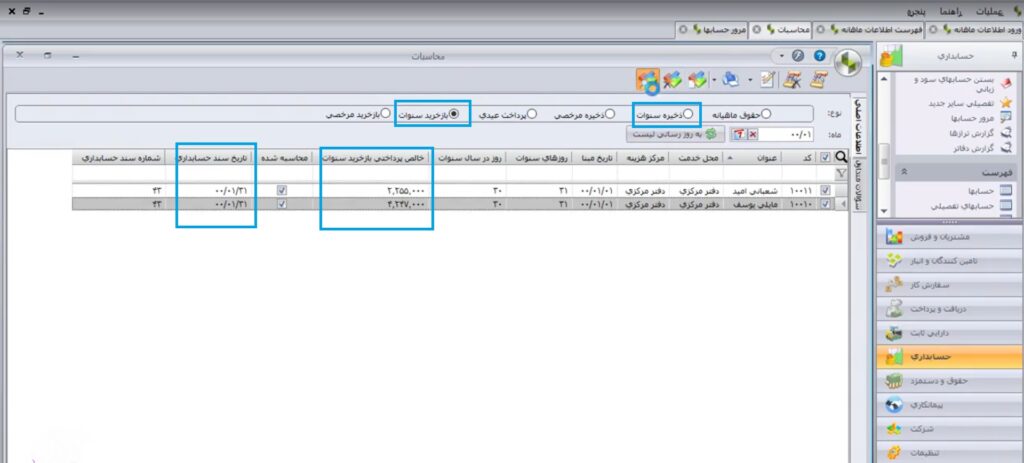Open گزارش ترازها in the side panel

coord(979,133)
